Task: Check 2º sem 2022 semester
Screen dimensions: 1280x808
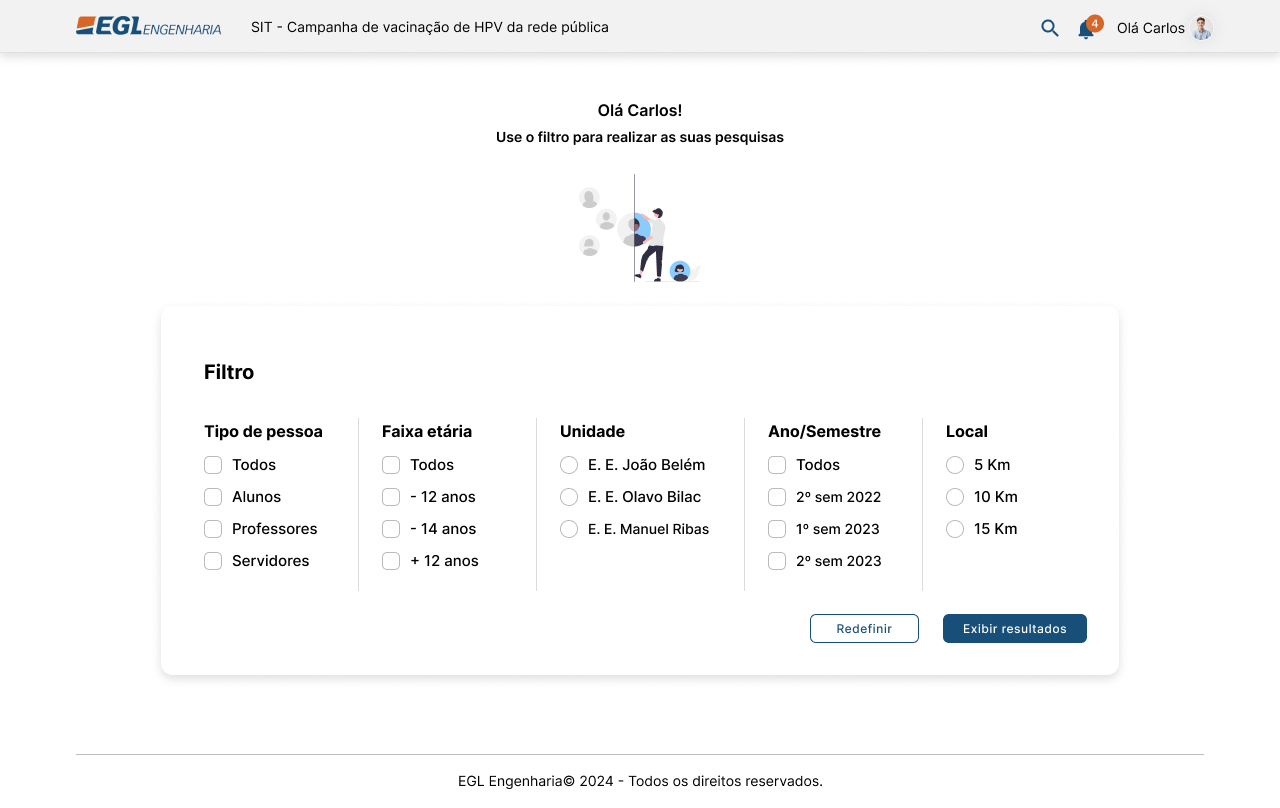Action: point(777,497)
